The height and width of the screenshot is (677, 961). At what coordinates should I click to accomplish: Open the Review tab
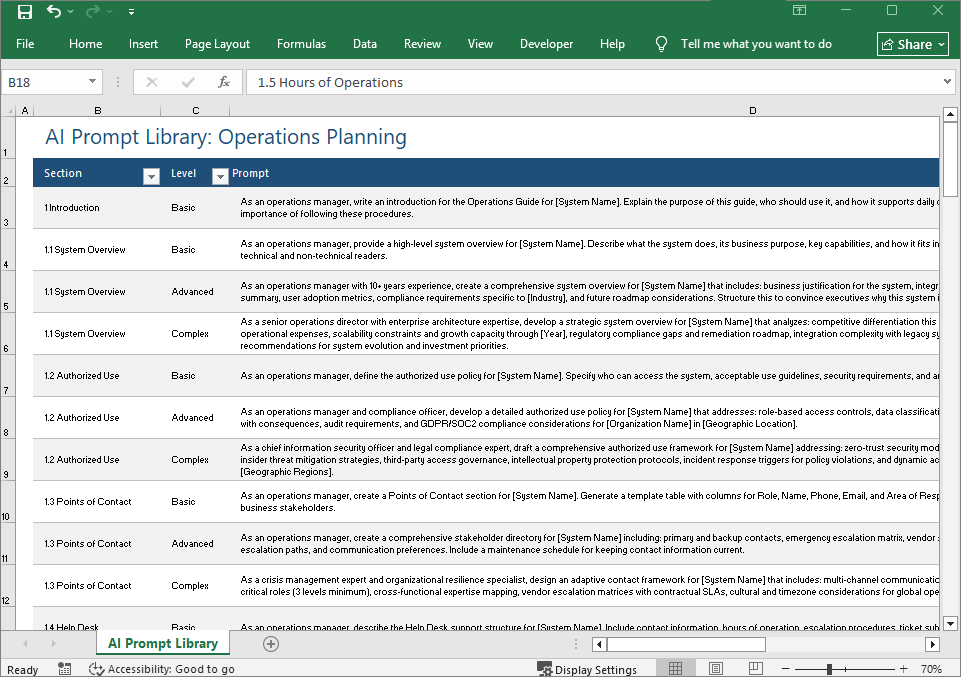422,44
